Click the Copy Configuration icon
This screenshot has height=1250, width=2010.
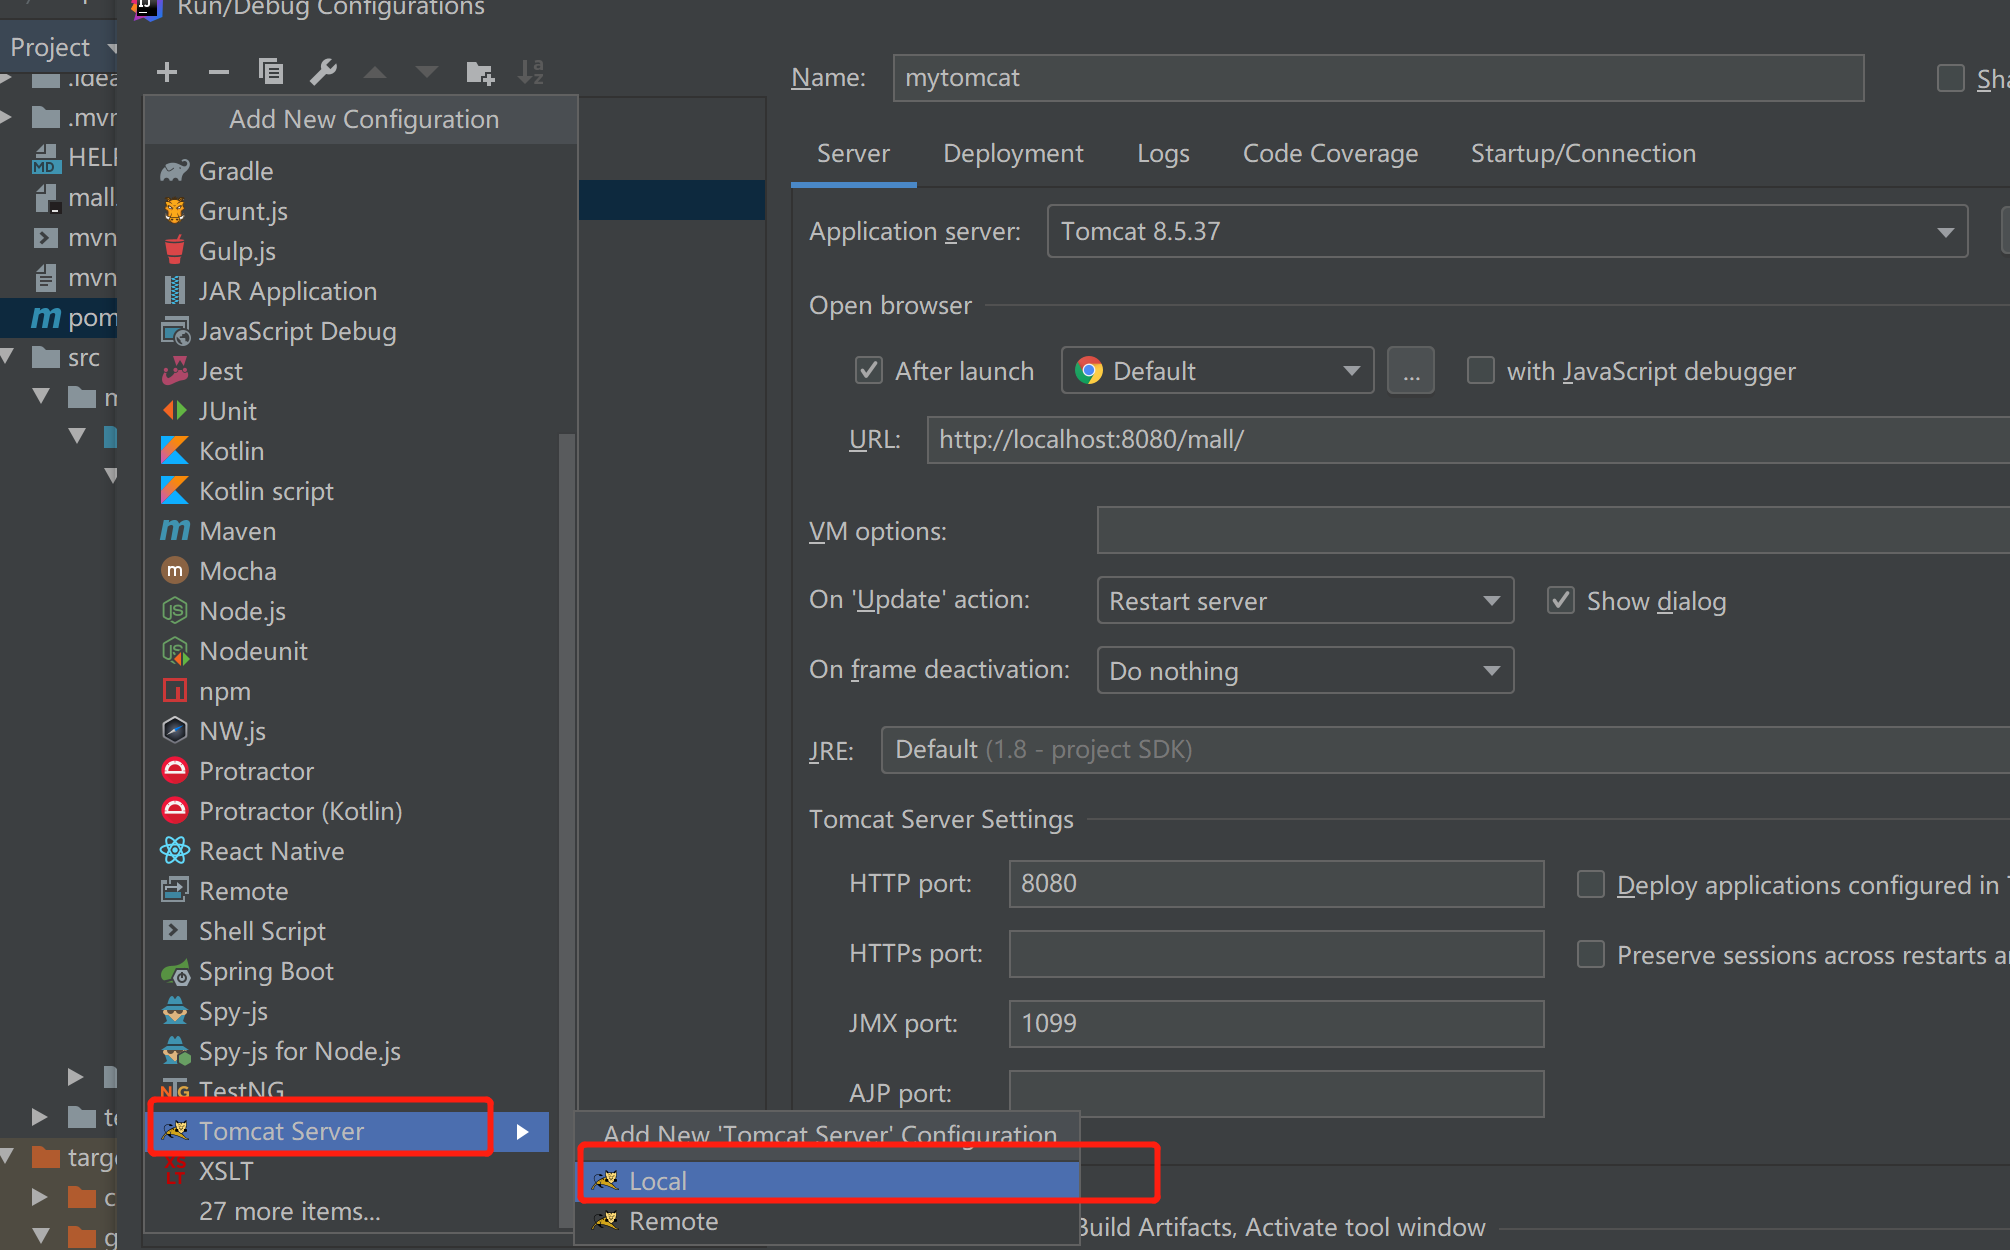[271, 72]
